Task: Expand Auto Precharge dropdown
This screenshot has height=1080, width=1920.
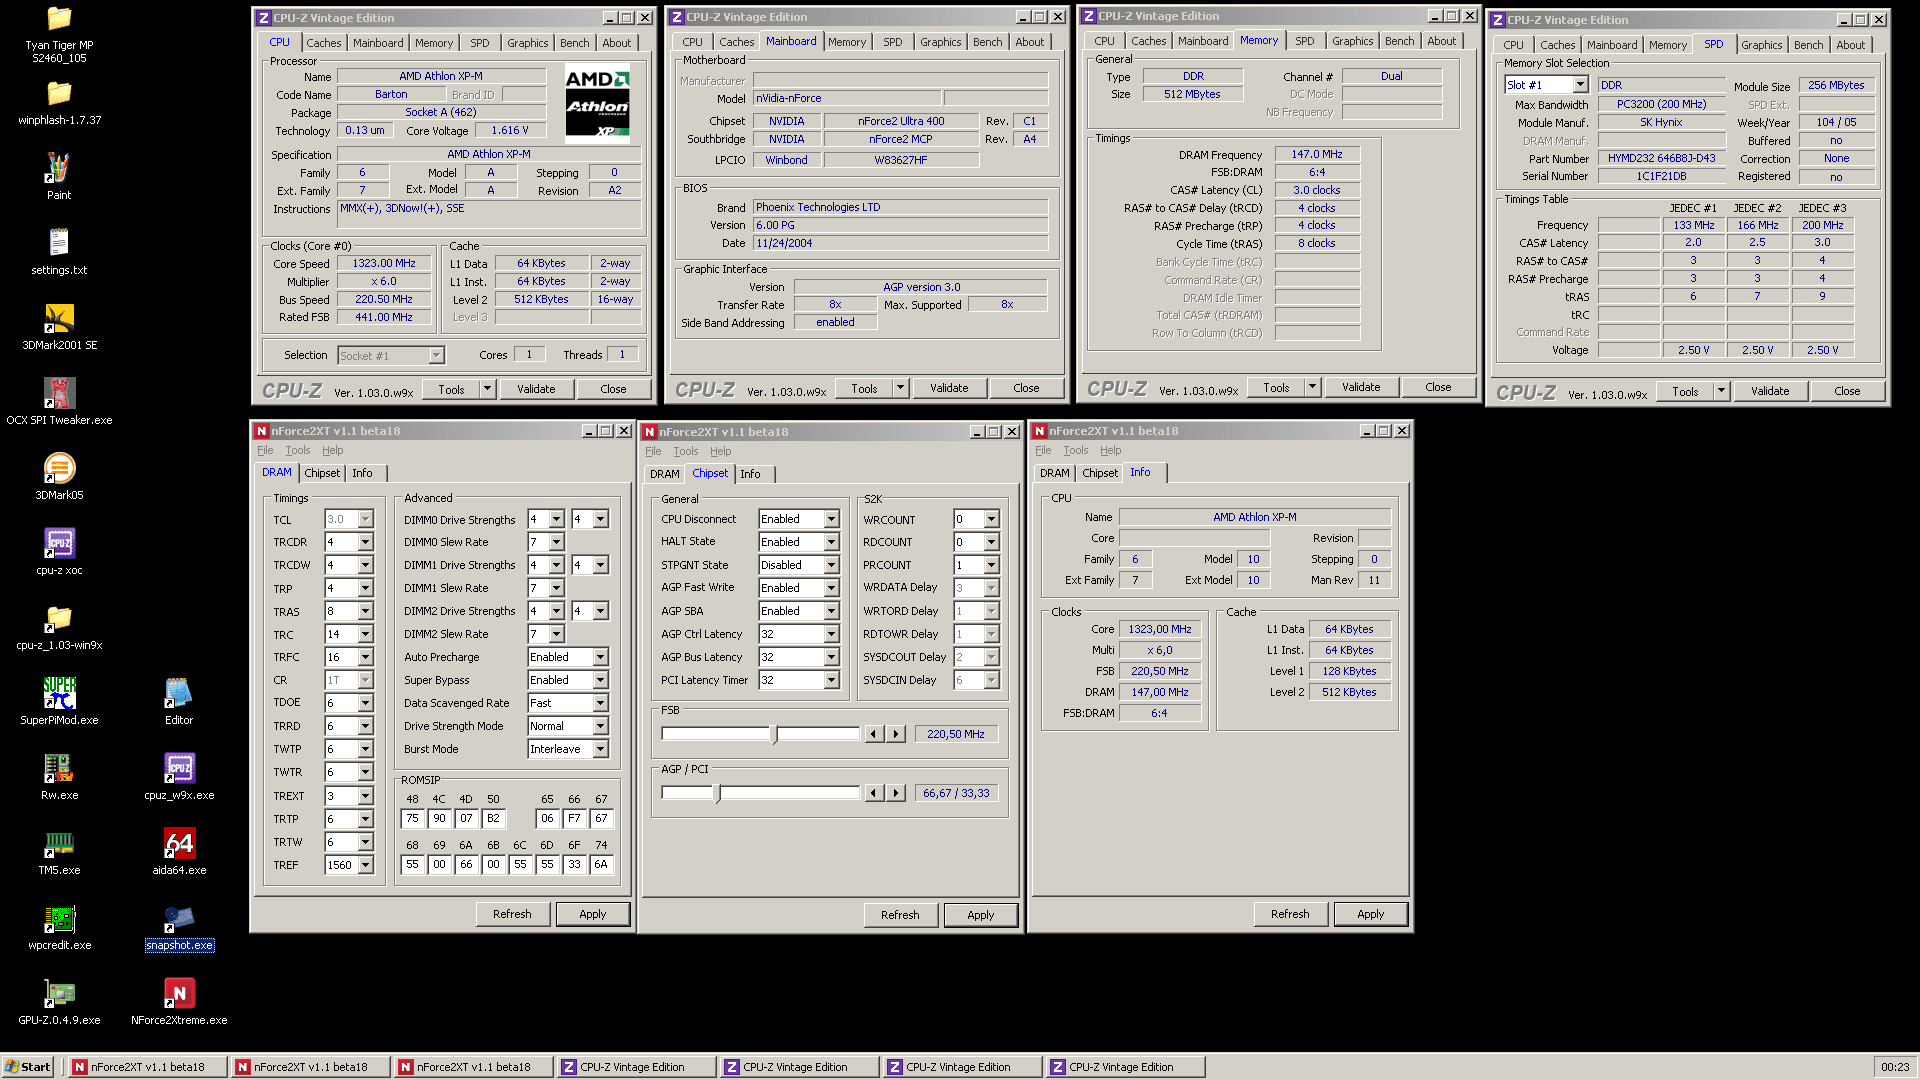Action: 600,657
